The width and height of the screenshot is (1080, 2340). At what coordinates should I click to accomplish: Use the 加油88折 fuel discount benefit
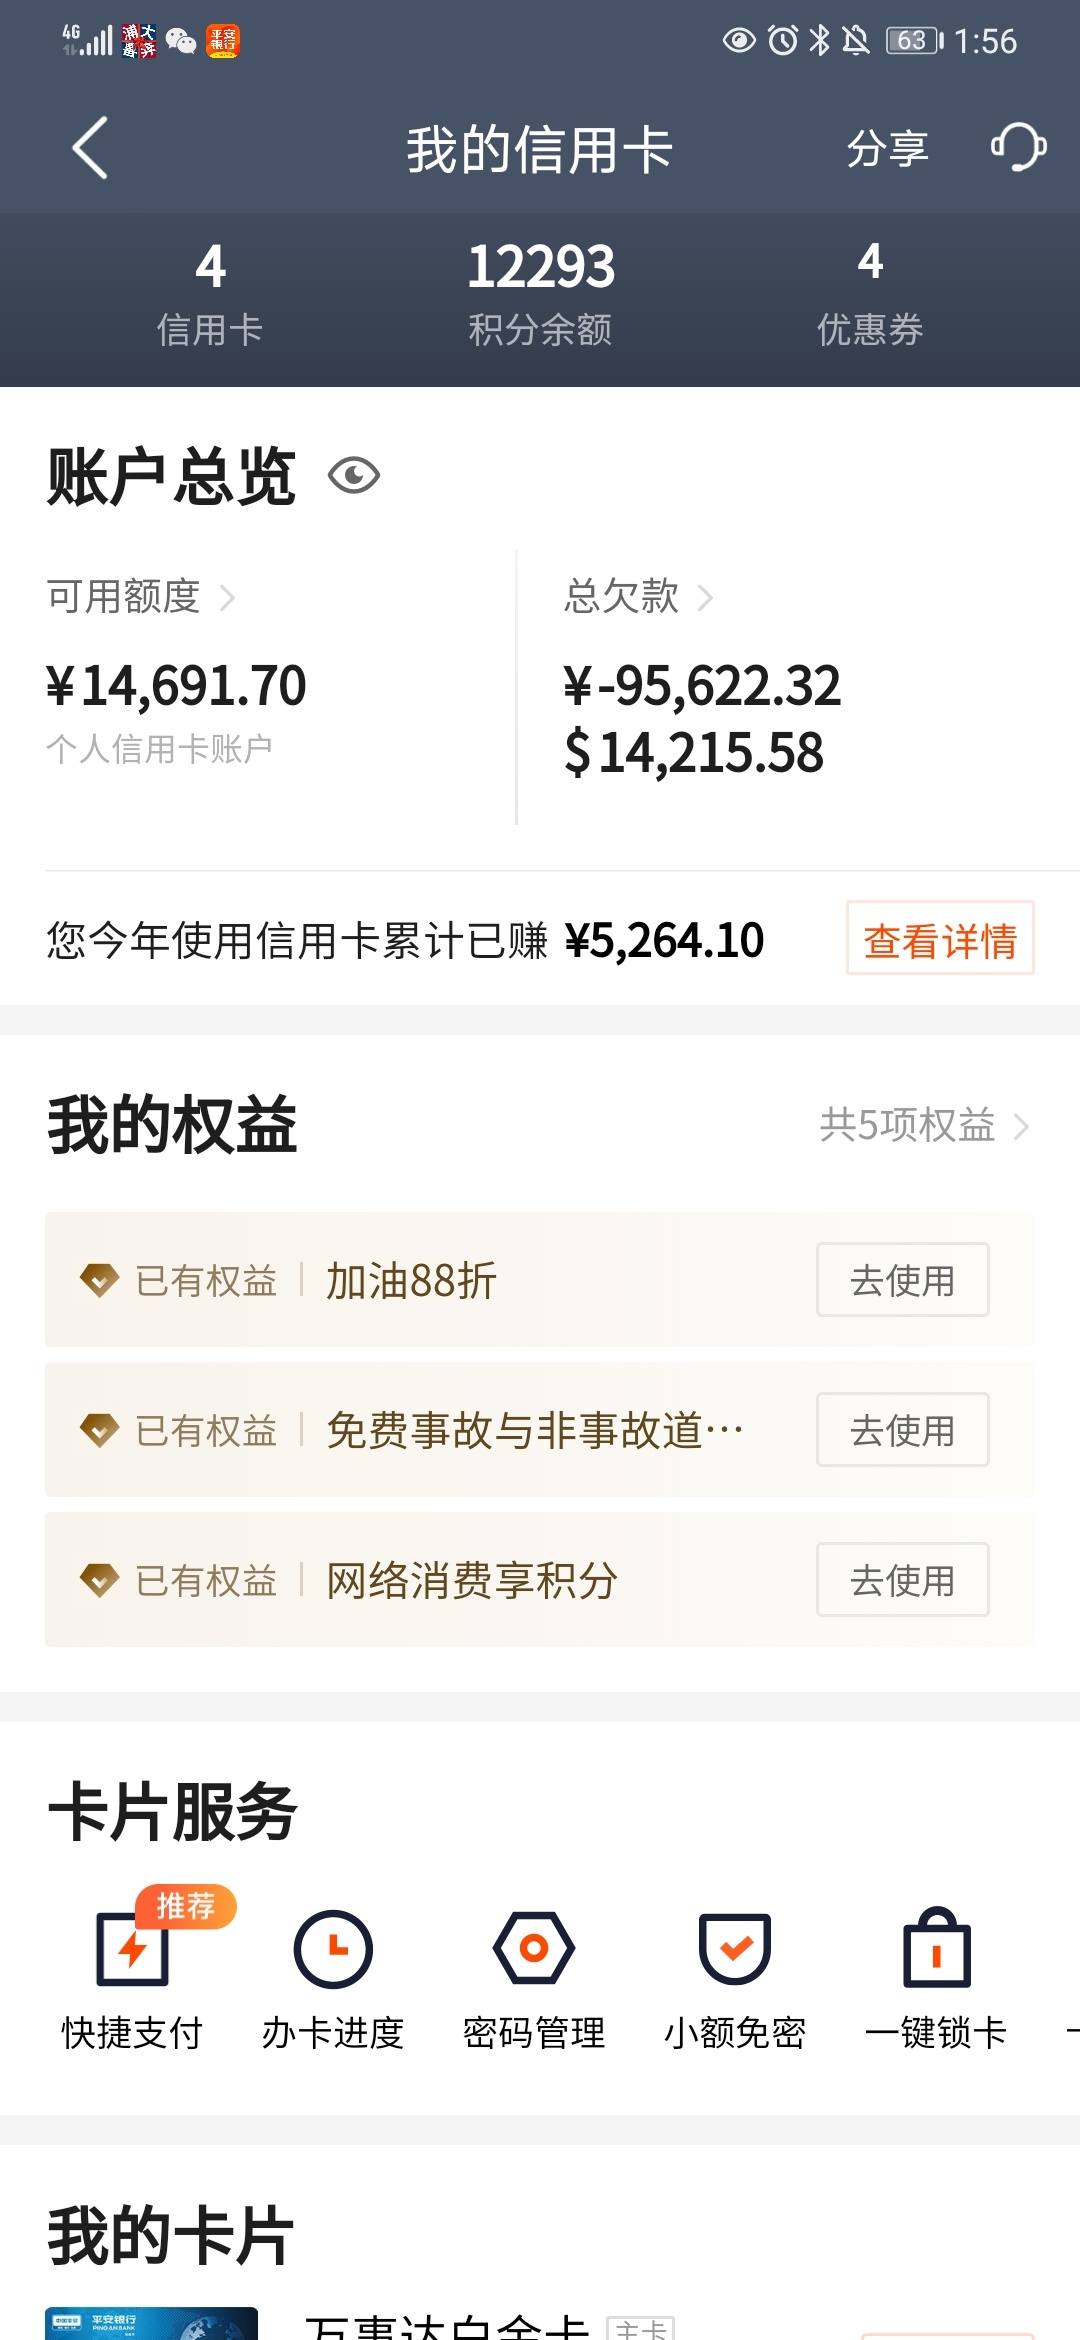903,1280
